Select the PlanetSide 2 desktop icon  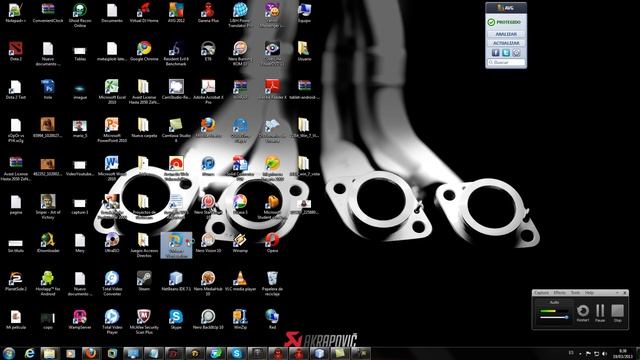(16, 282)
